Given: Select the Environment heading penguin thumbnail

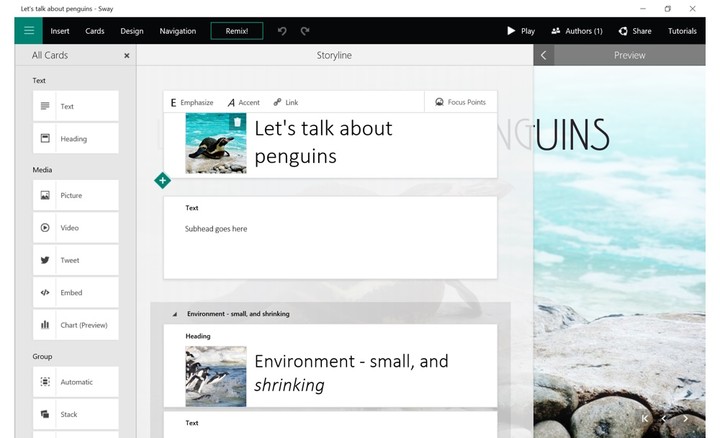Looking at the screenshot, I should [216, 376].
